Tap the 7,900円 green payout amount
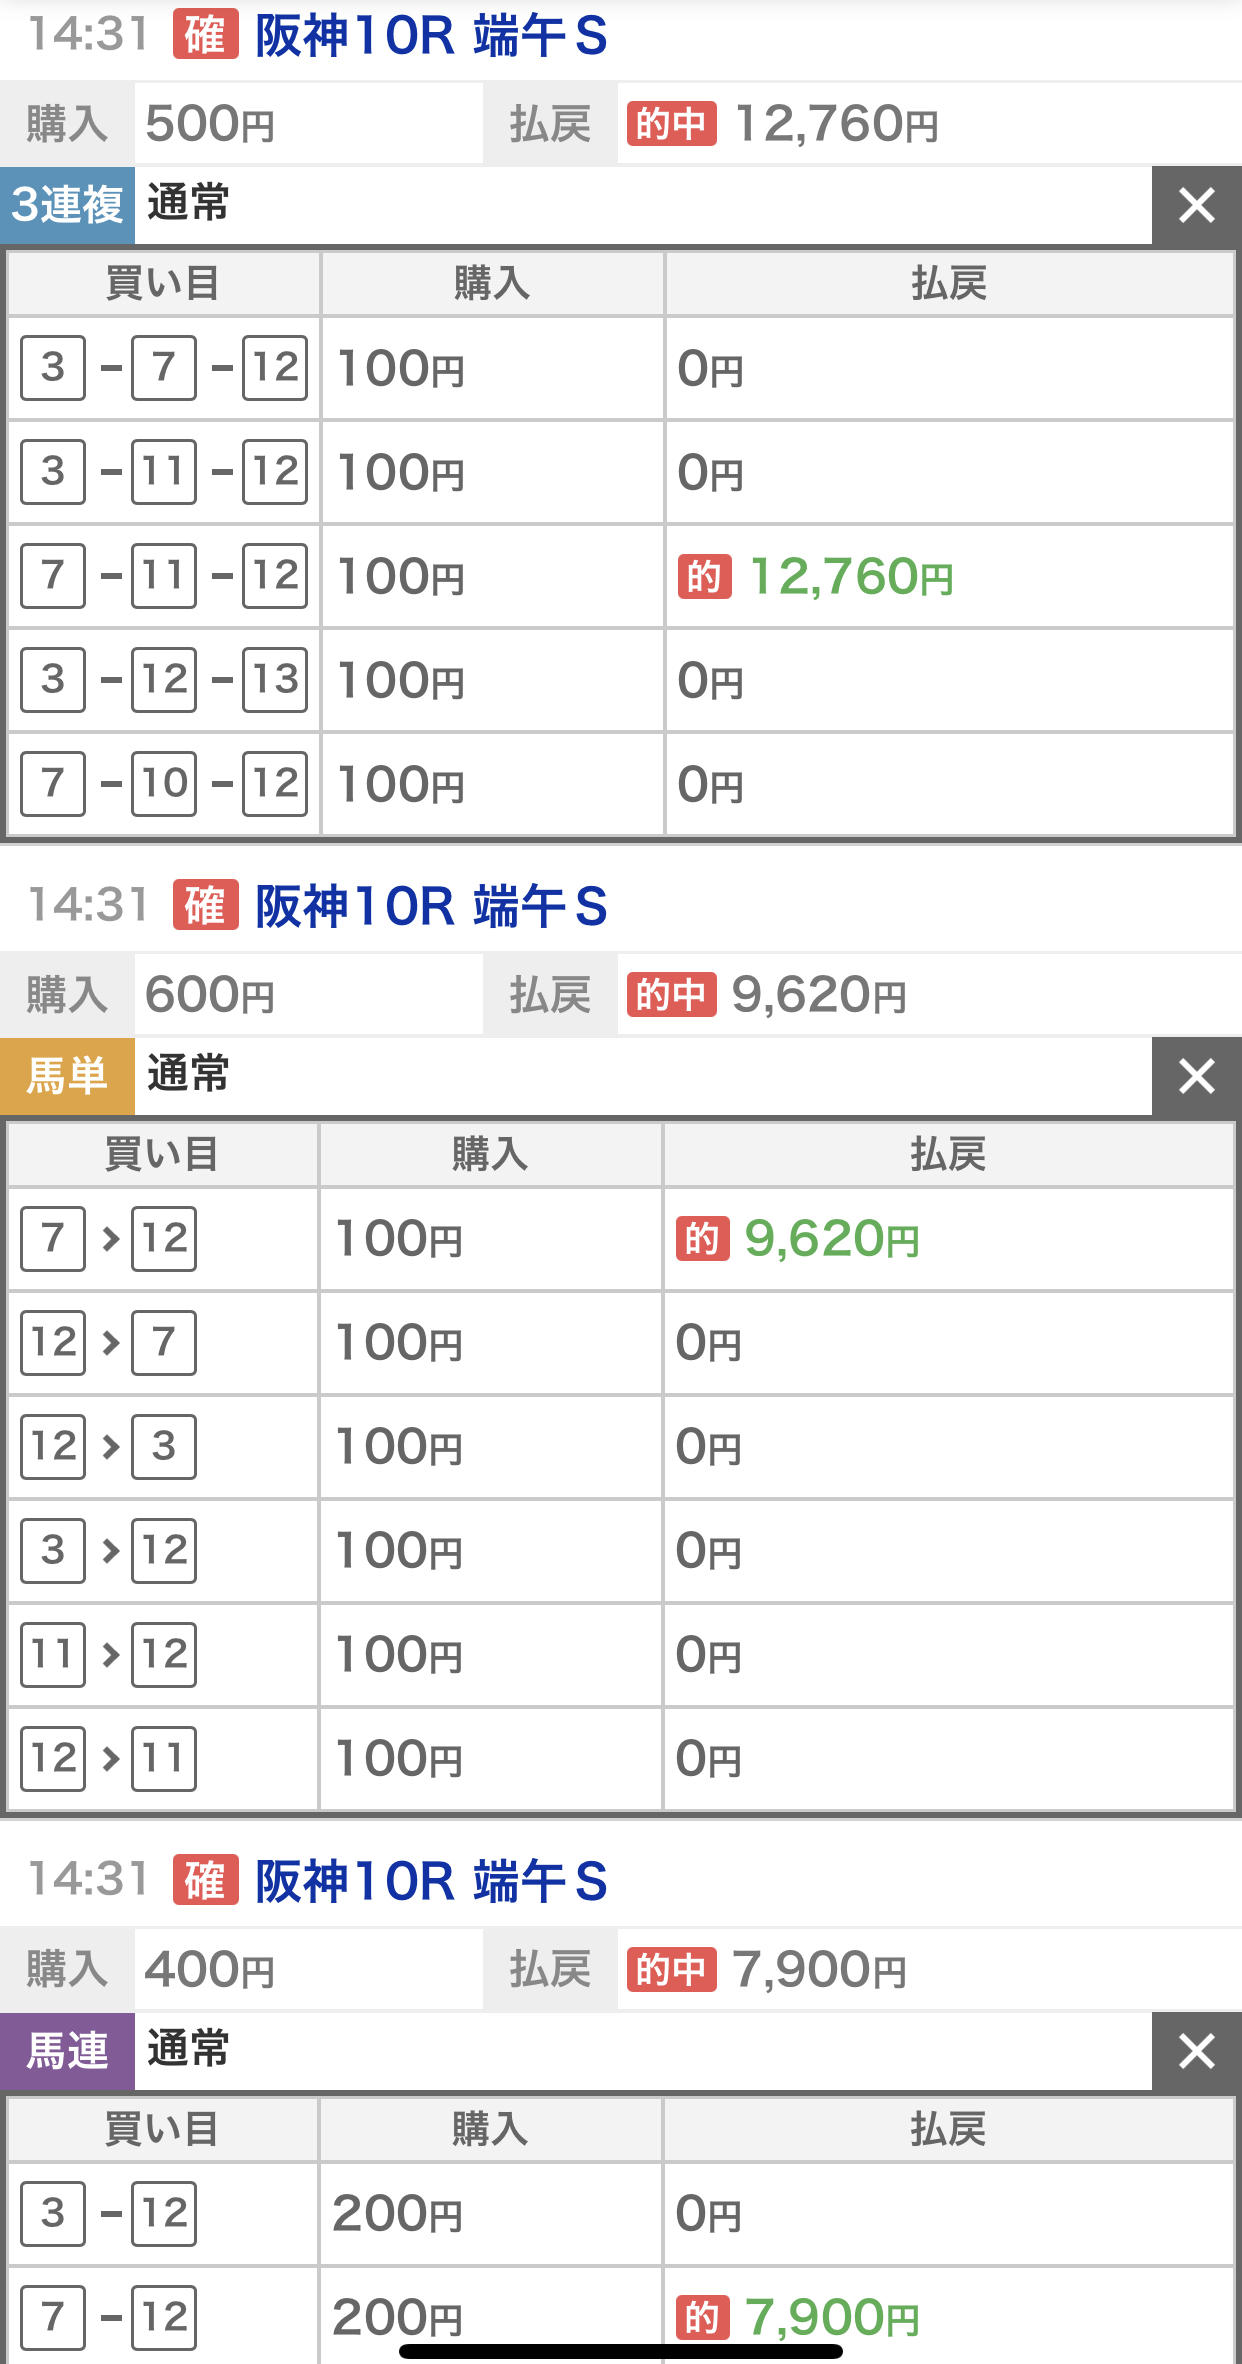The height and width of the screenshot is (2364, 1242). coord(831,2317)
